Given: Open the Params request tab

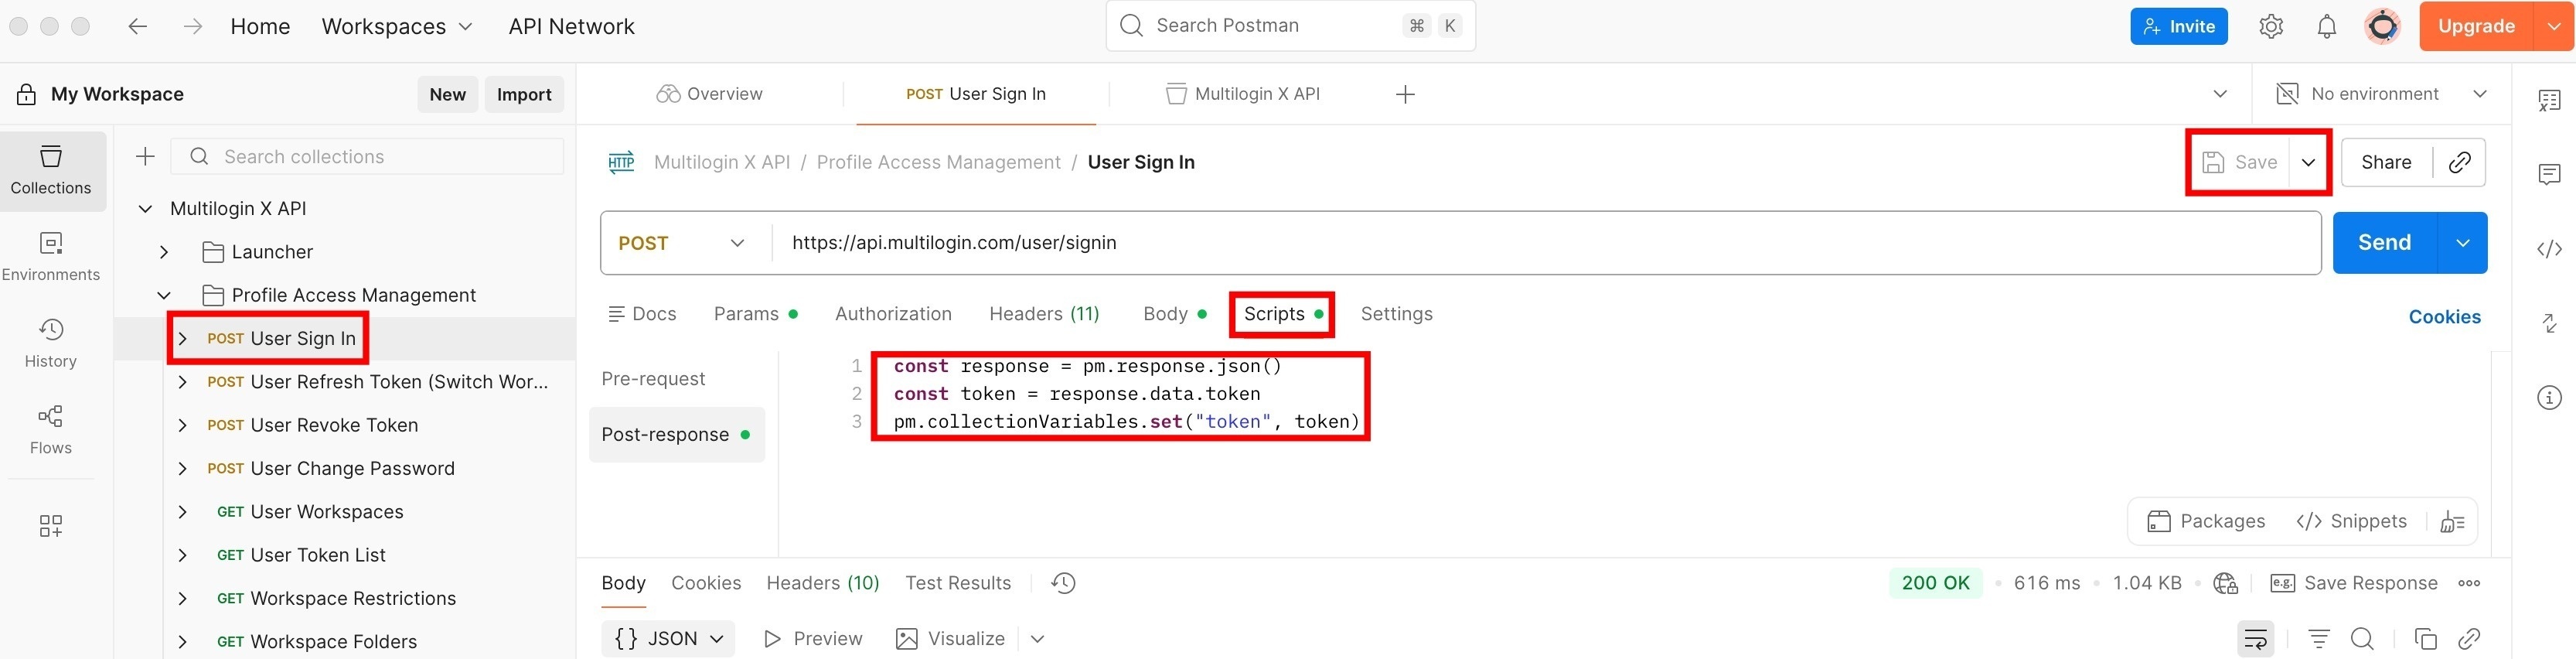Looking at the screenshot, I should (x=755, y=314).
